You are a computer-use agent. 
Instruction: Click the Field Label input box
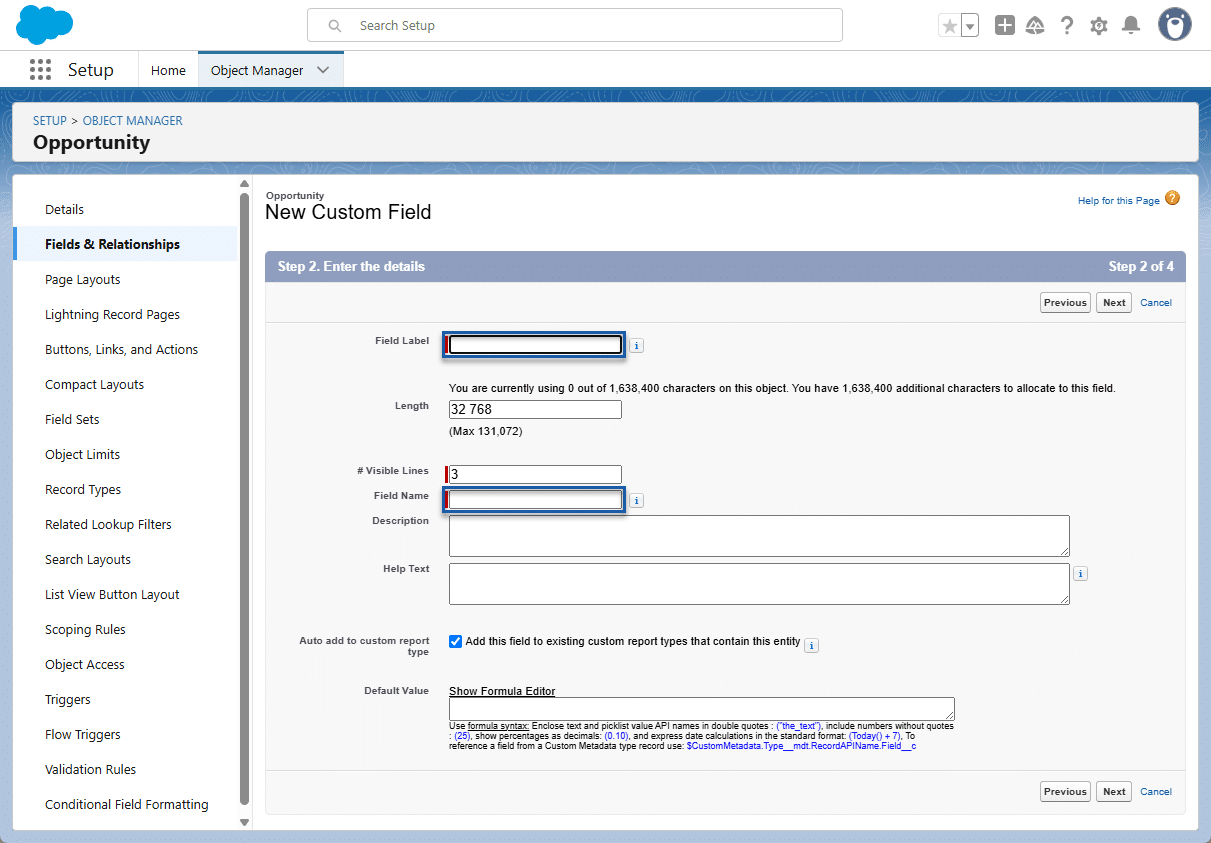(x=535, y=345)
